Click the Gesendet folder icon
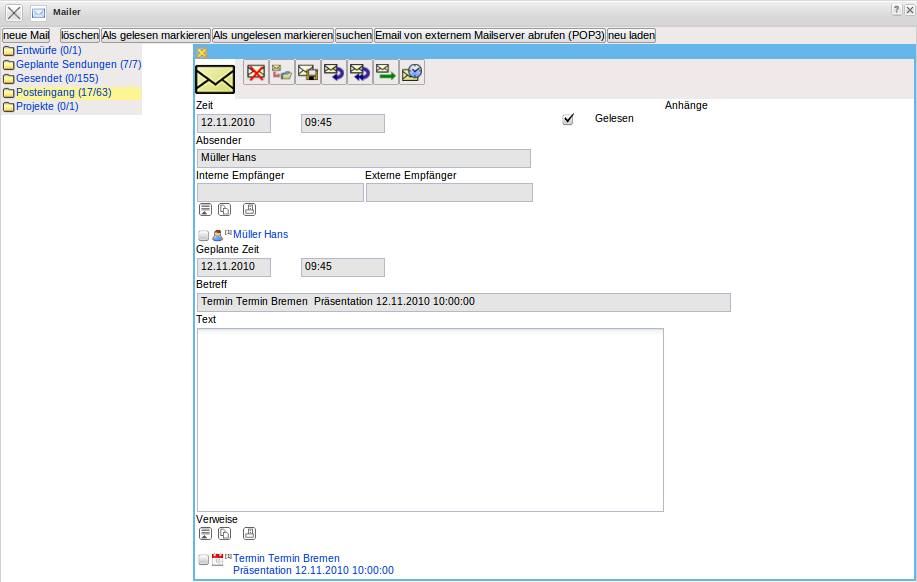 click(8, 79)
